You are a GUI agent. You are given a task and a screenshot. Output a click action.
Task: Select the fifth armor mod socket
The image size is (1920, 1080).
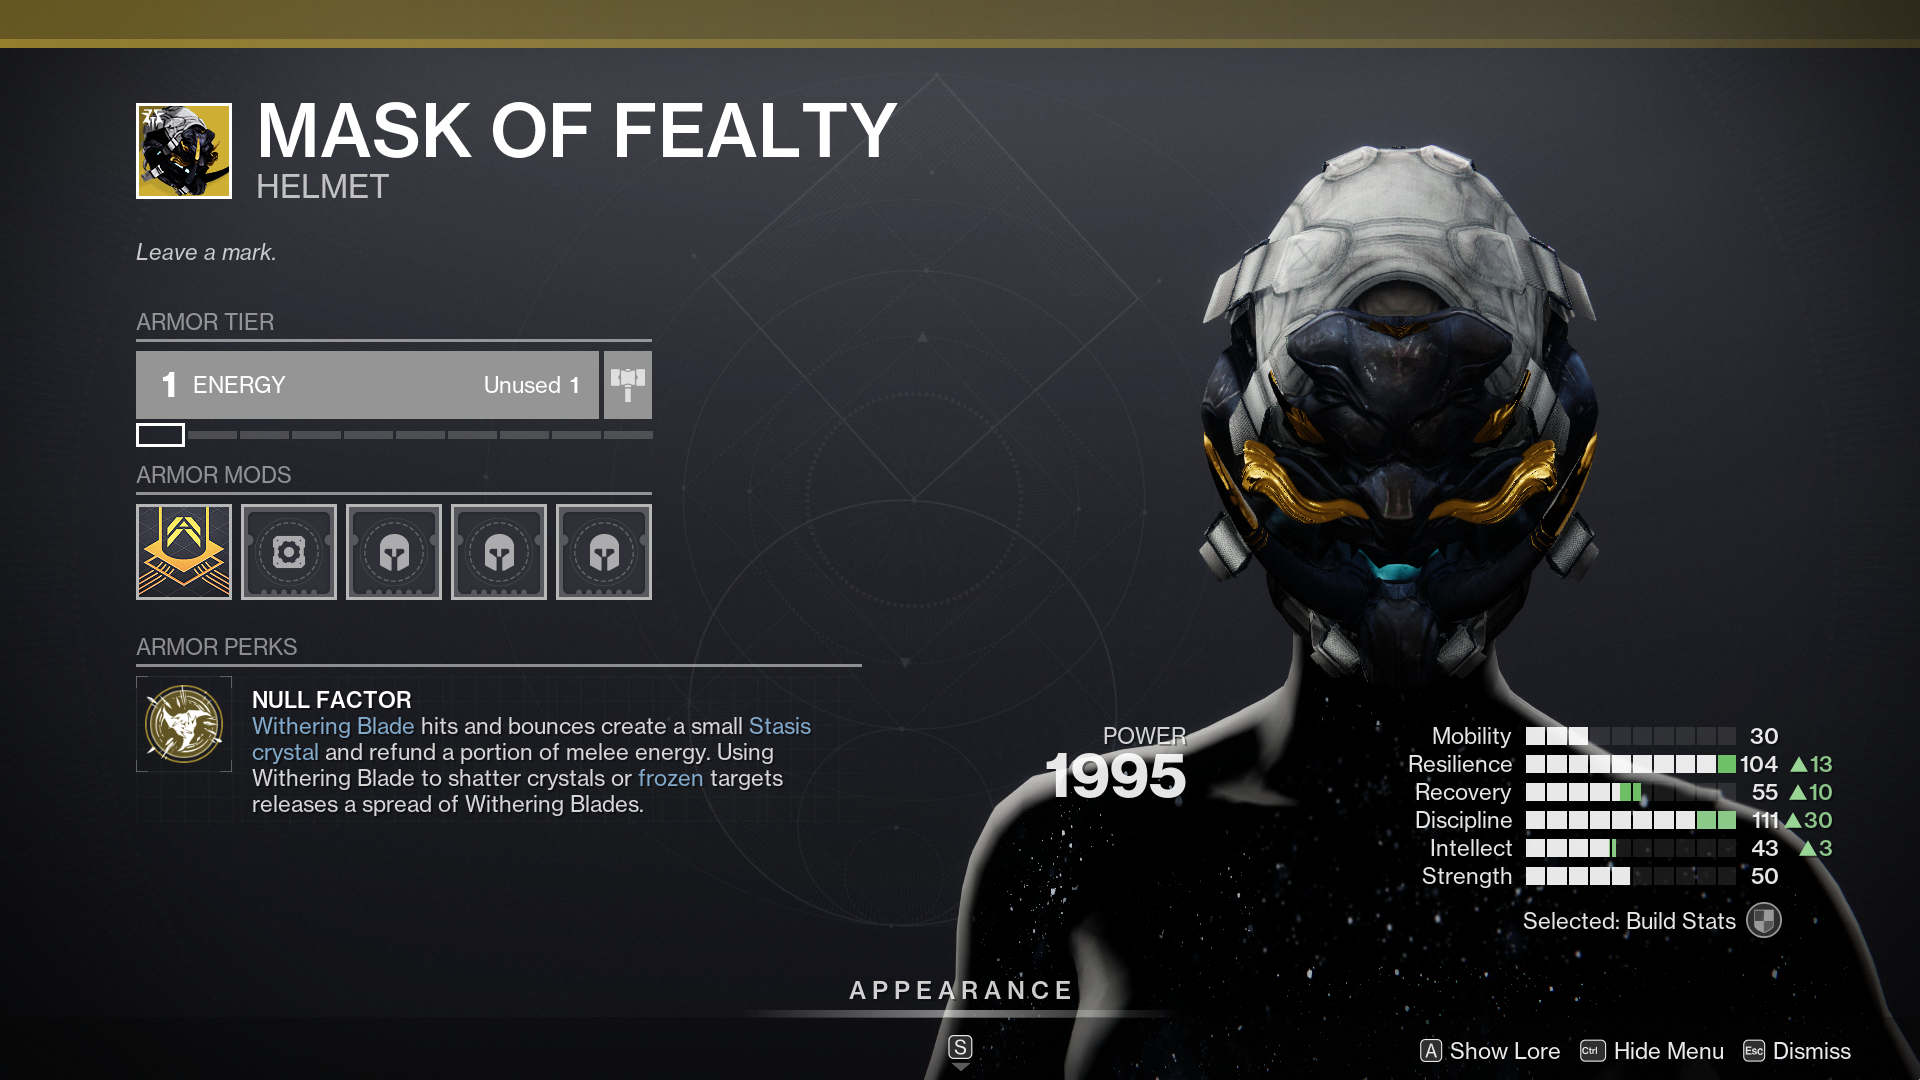pos(603,550)
